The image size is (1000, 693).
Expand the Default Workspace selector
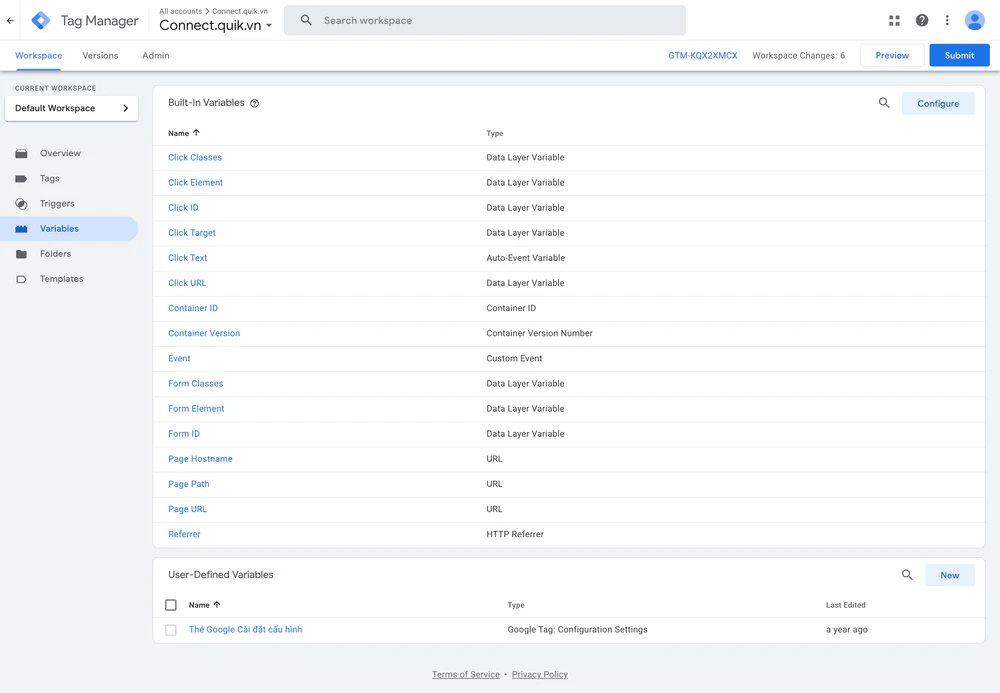pyautogui.click(x=71, y=108)
